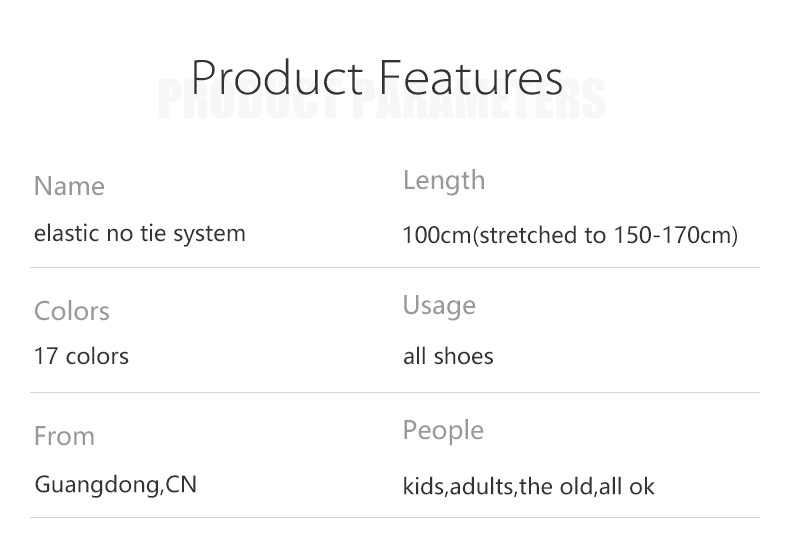
Task: Click the "elastic no tie system" value
Action: (x=139, y=234)
